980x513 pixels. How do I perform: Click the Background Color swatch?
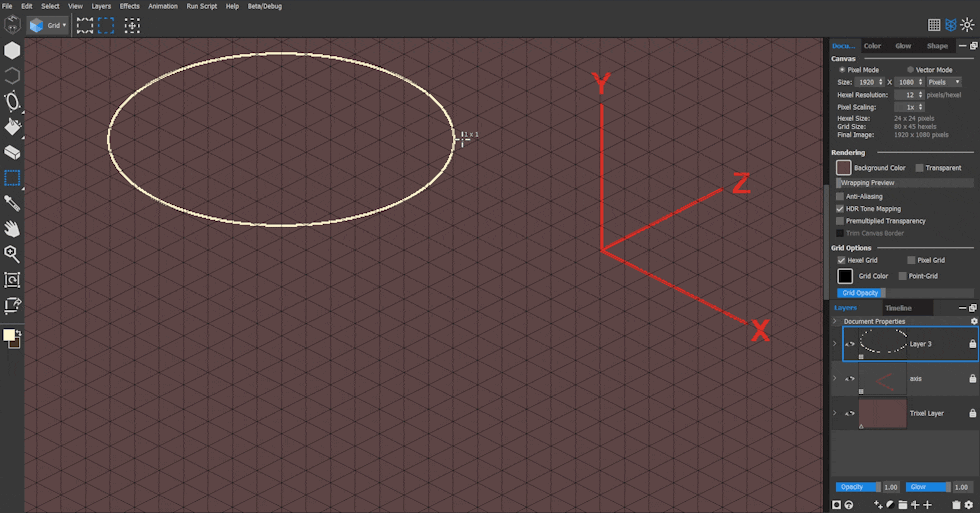point(844,168)
